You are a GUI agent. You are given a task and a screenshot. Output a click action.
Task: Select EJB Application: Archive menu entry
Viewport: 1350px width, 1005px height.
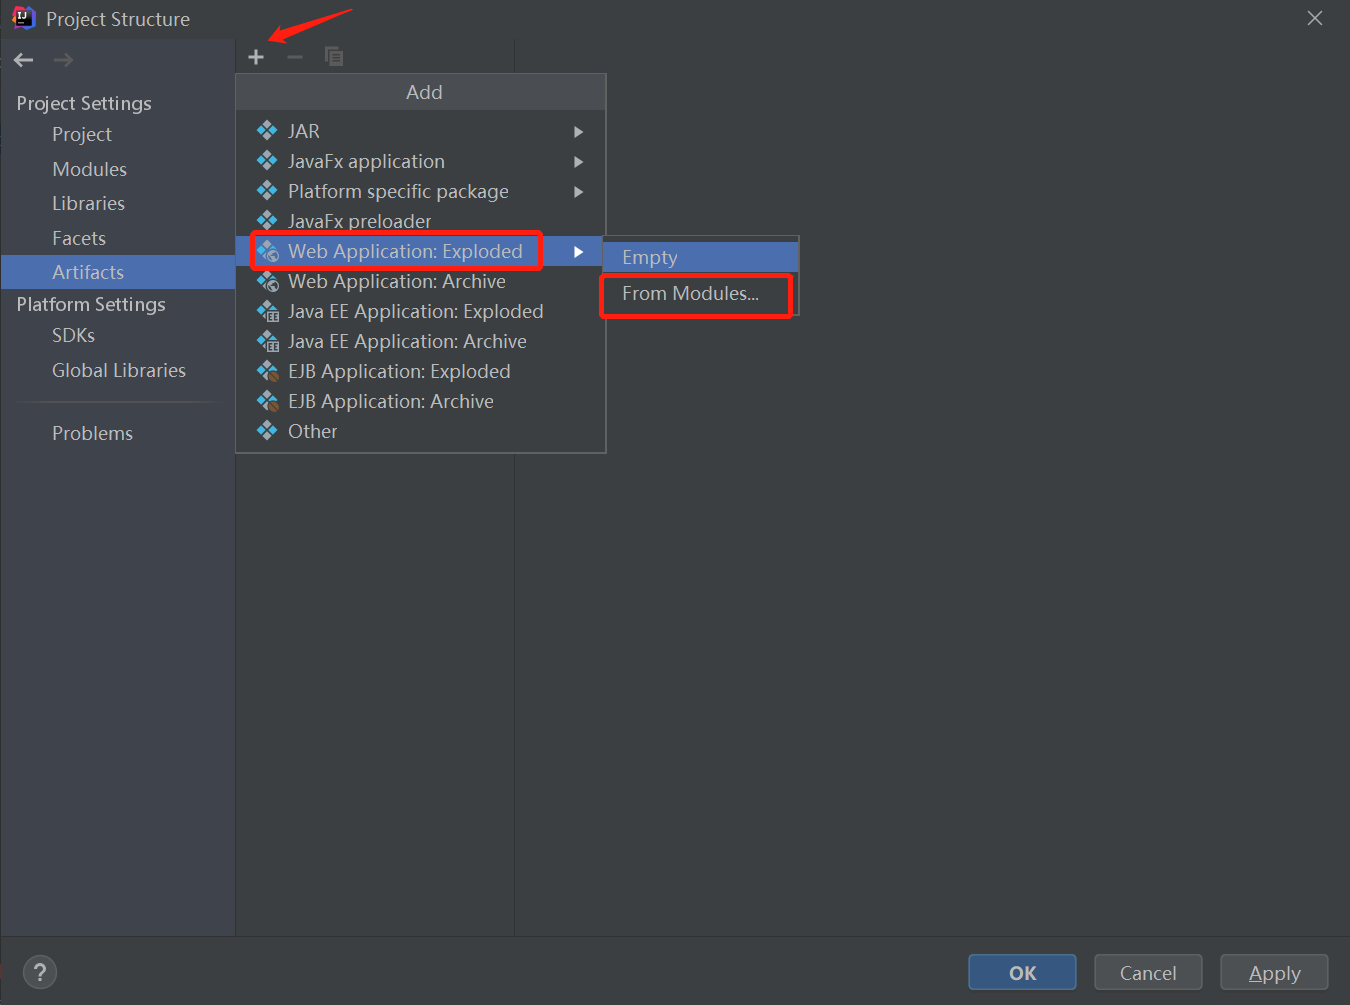(421, 401)
